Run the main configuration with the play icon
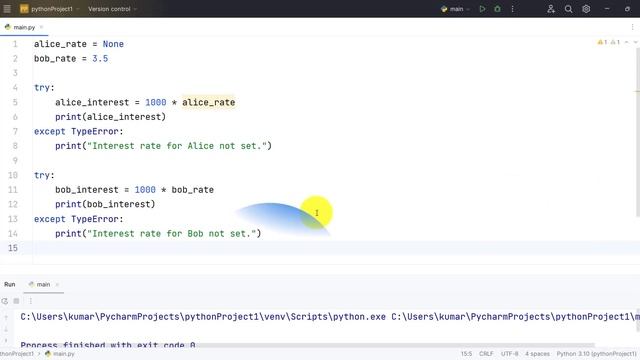 pos(482,9)
